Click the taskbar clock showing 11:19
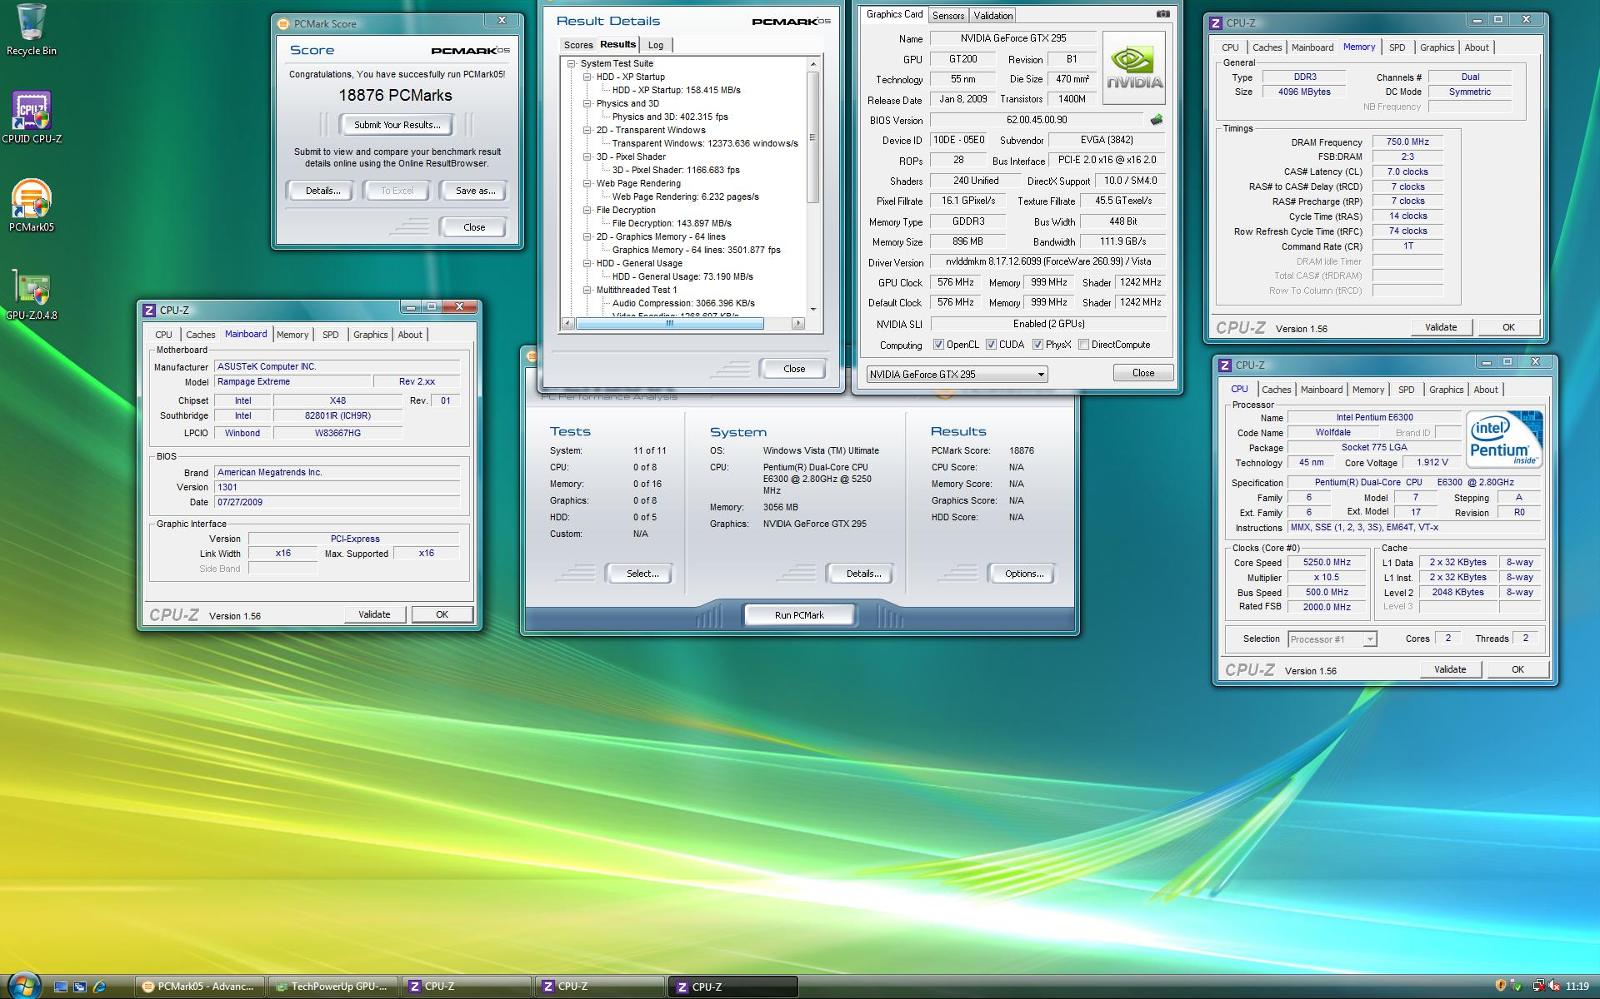 (x=1577, y=986)
